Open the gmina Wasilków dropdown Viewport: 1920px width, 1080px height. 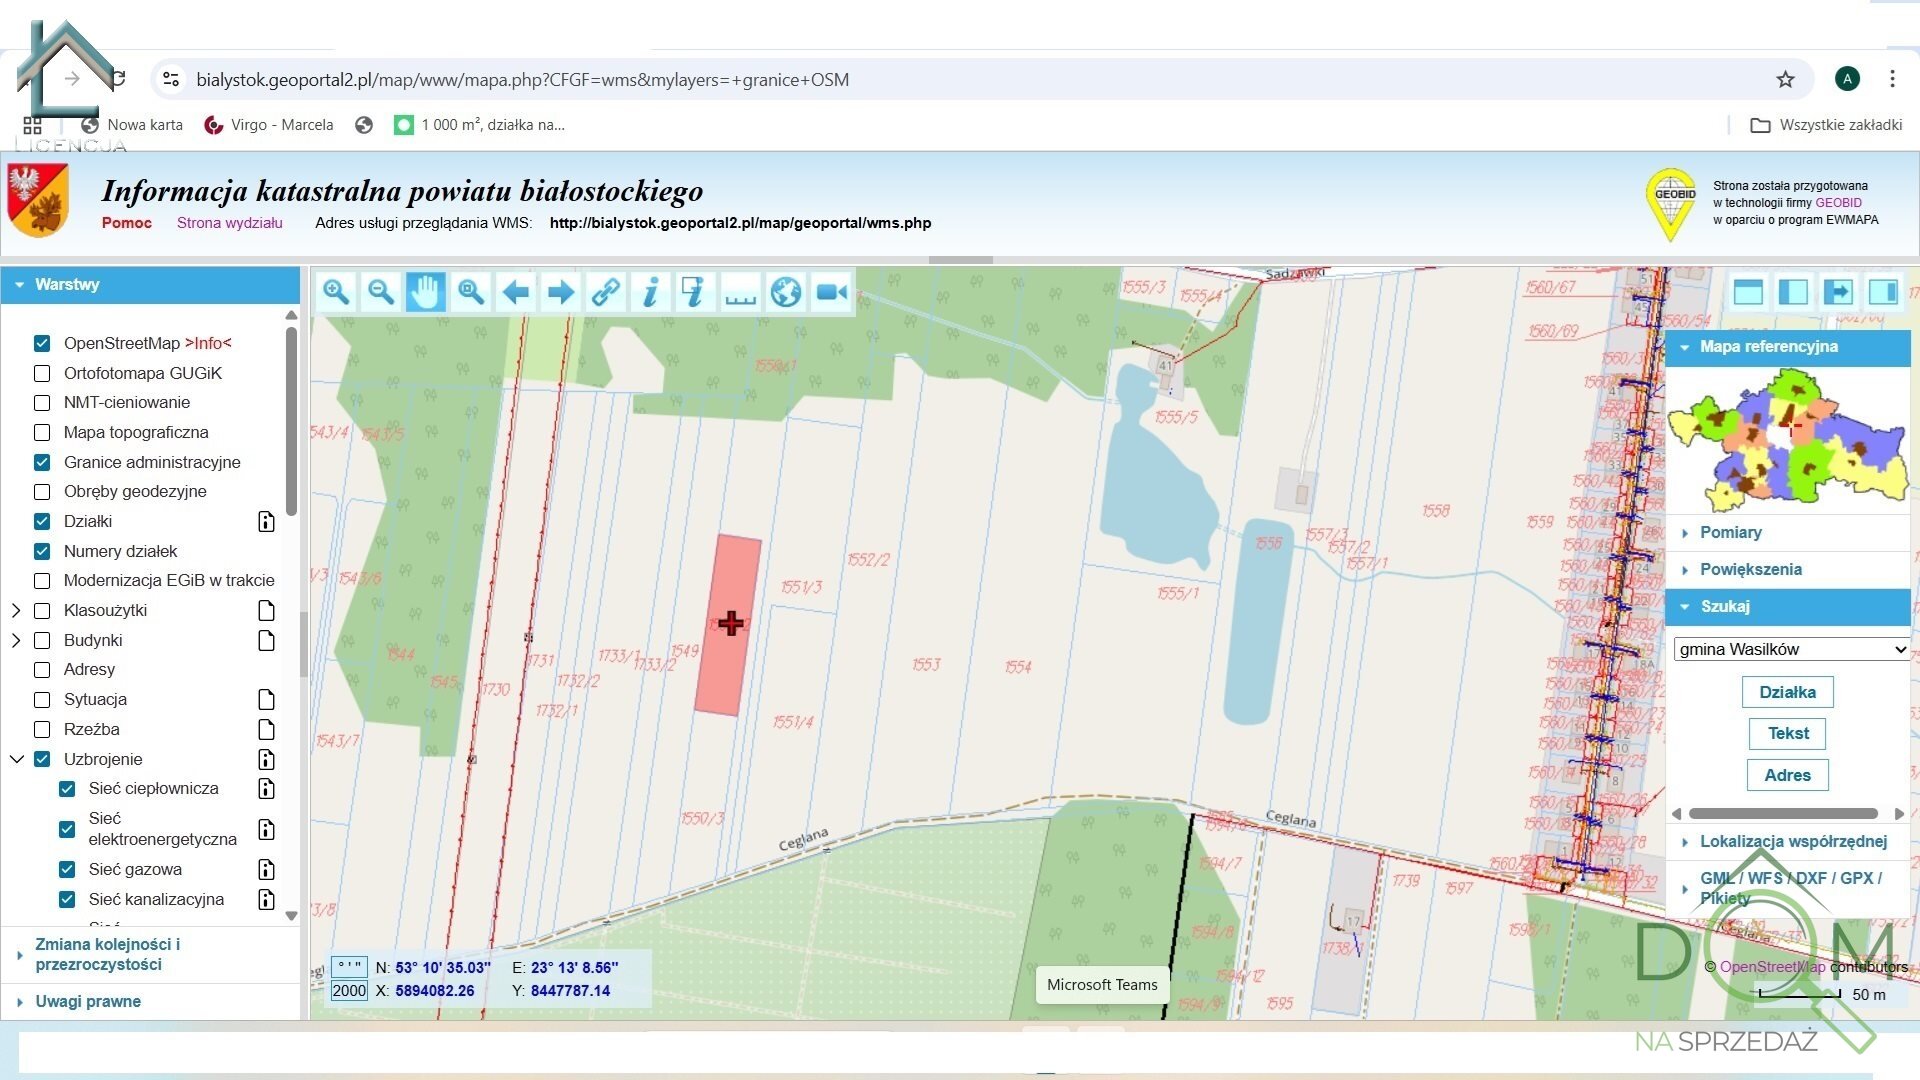click(1790, 649)
